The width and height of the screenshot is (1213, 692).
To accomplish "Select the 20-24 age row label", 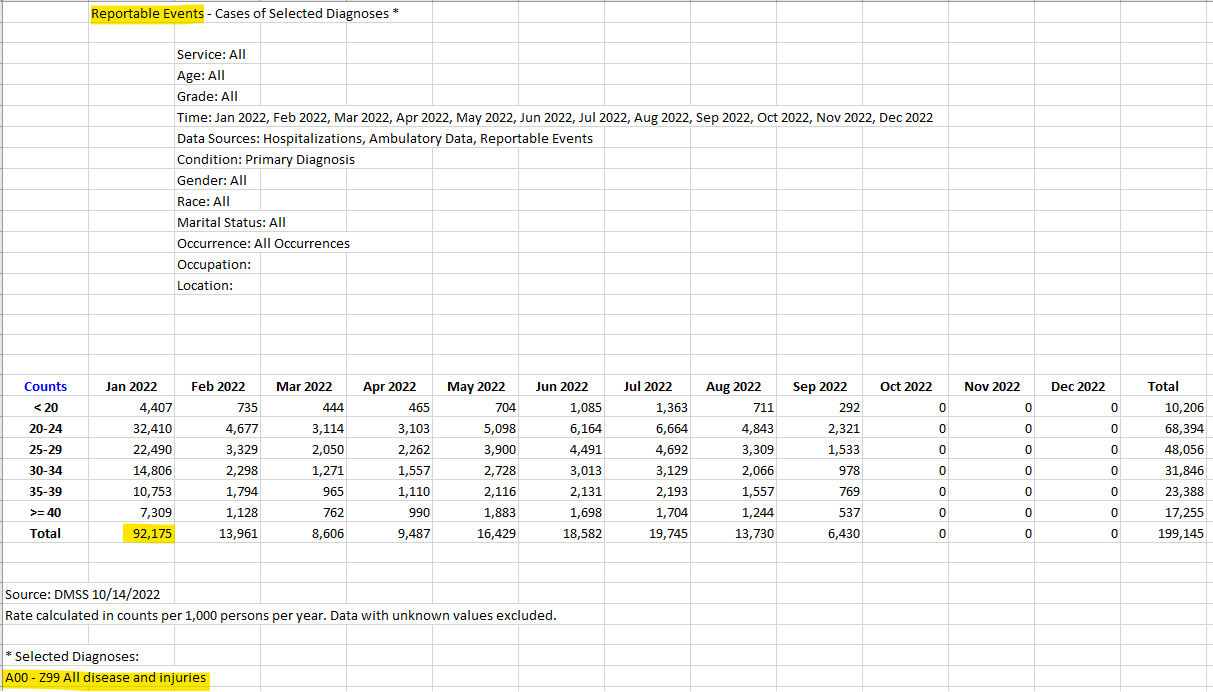I will [46, 428].
